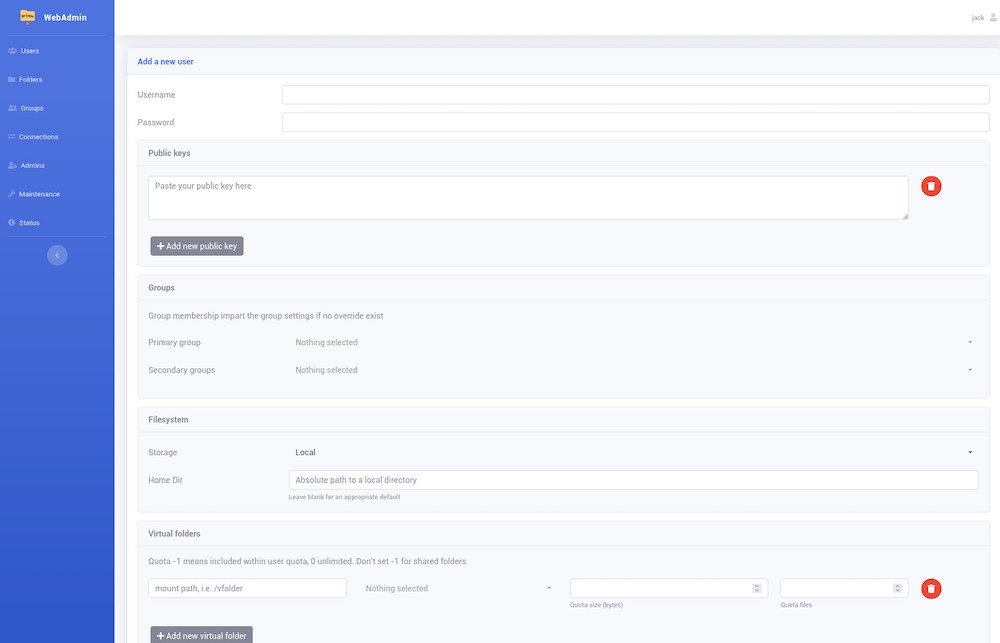Open the Admins section from sidebar

point(28,165)
